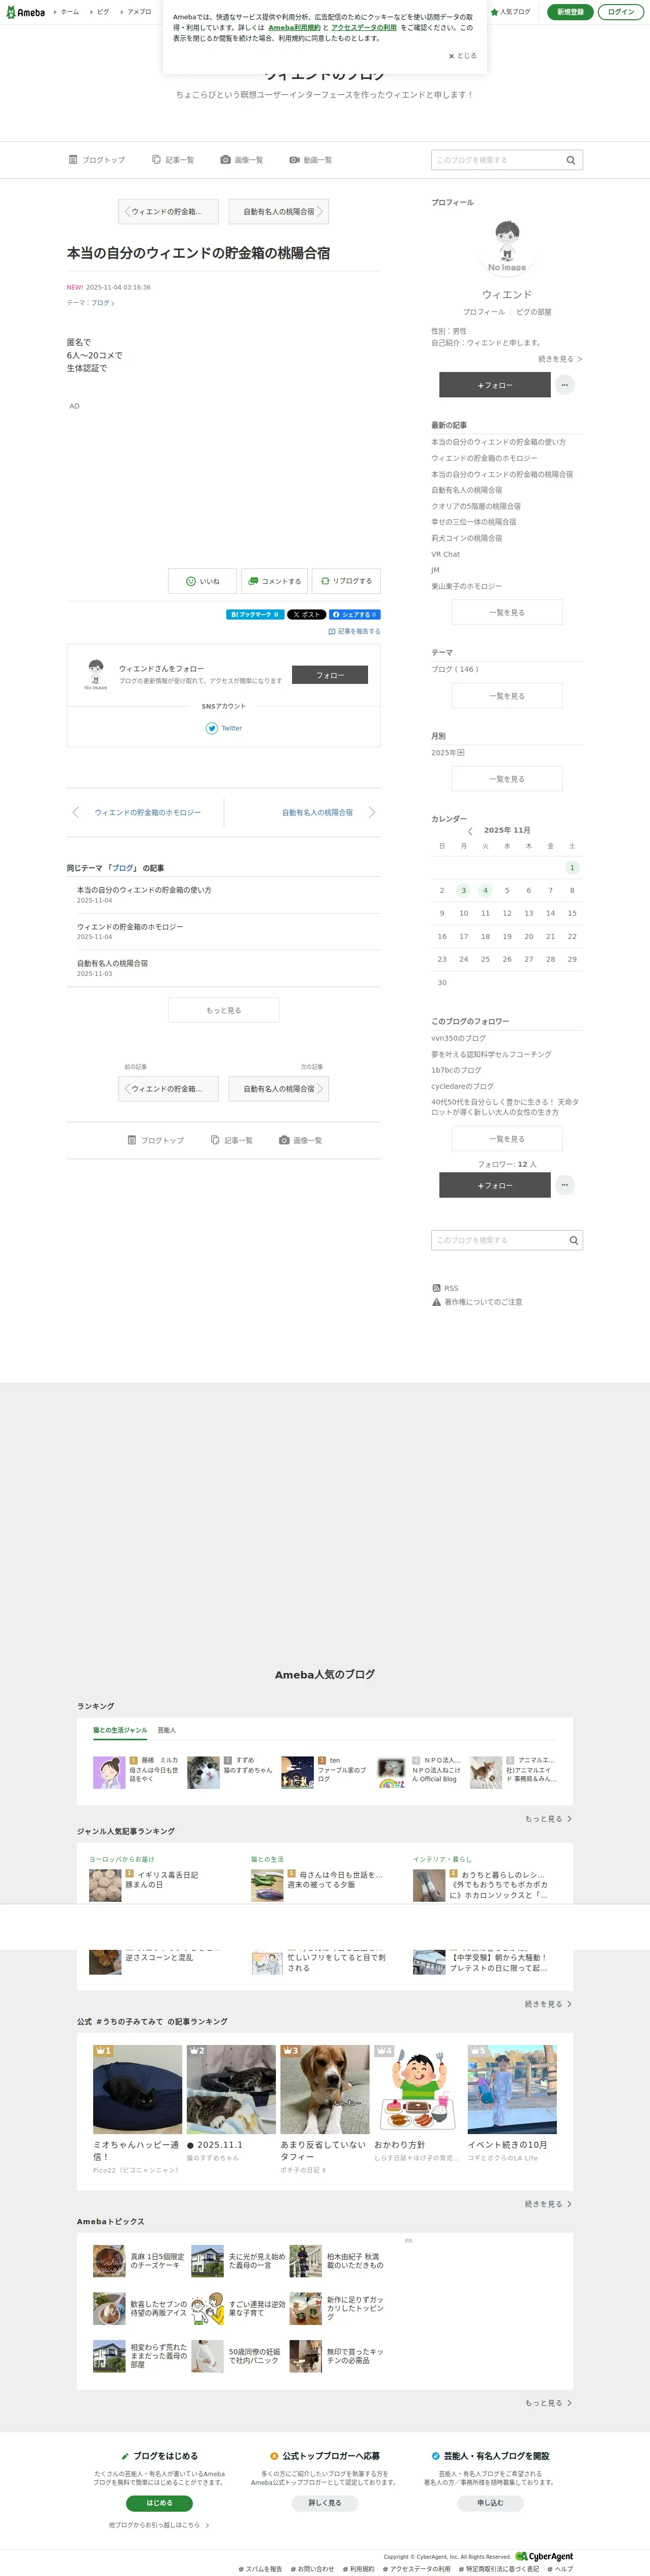
Task: Click the three-dots menu beside profile follow
Action: pos(565,385)
